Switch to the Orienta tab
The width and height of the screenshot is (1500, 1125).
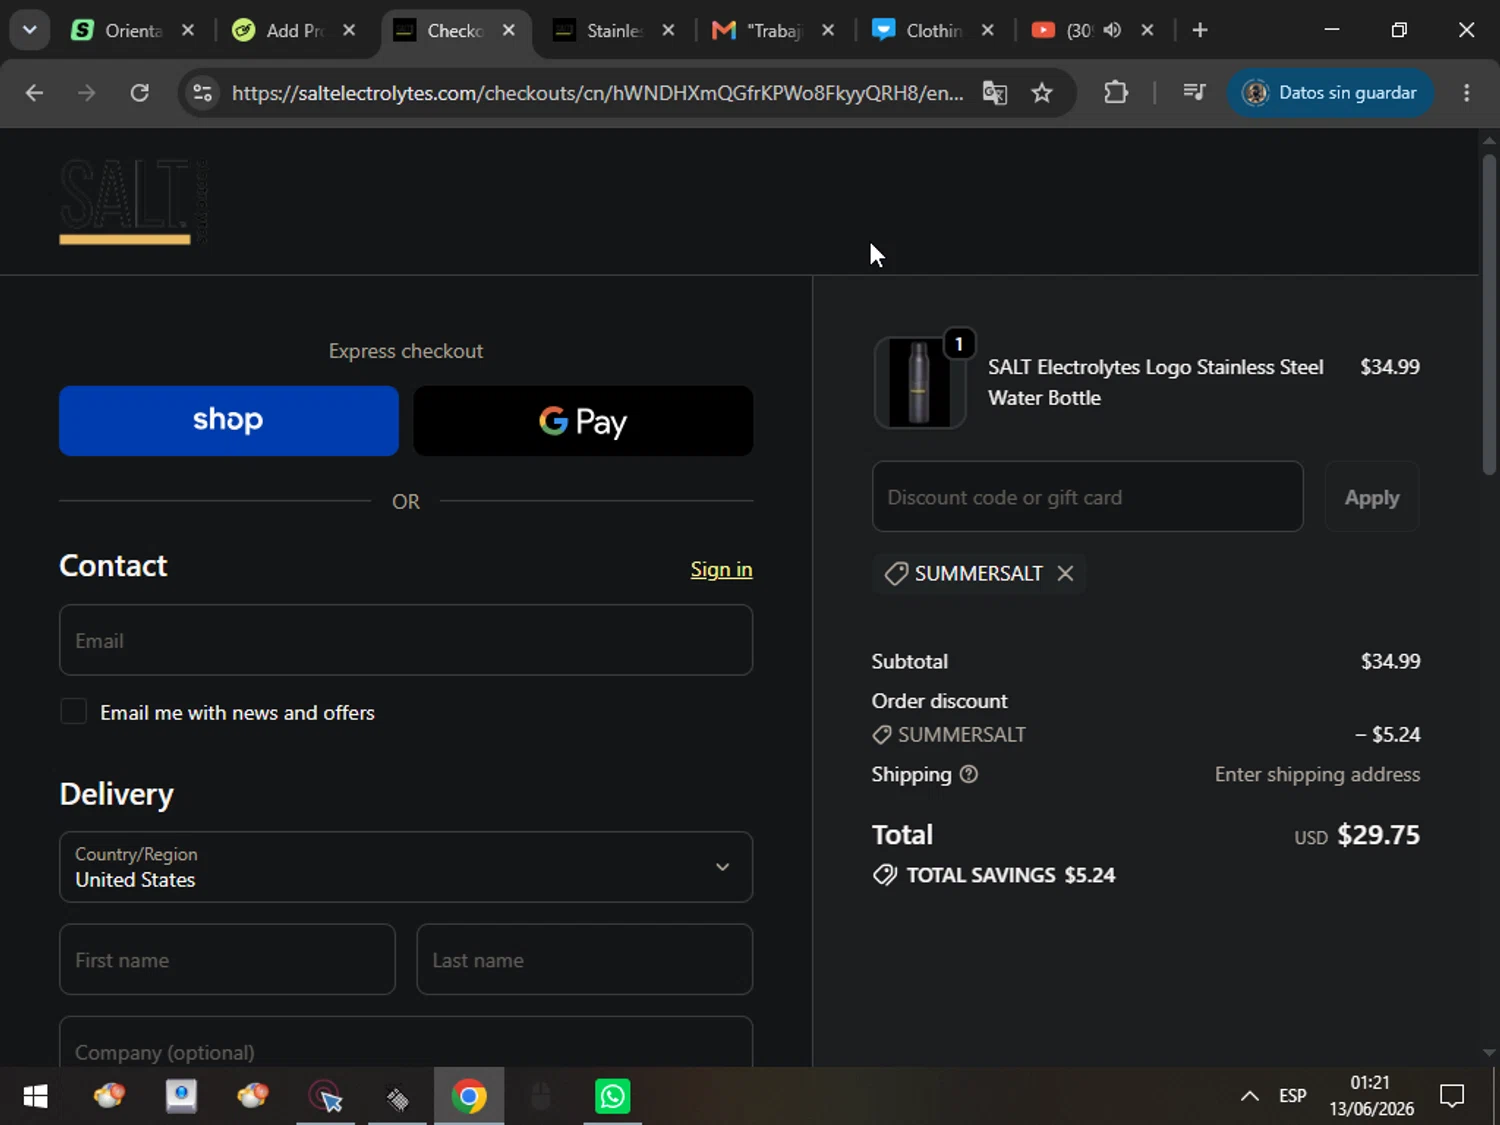coord(132,30)
